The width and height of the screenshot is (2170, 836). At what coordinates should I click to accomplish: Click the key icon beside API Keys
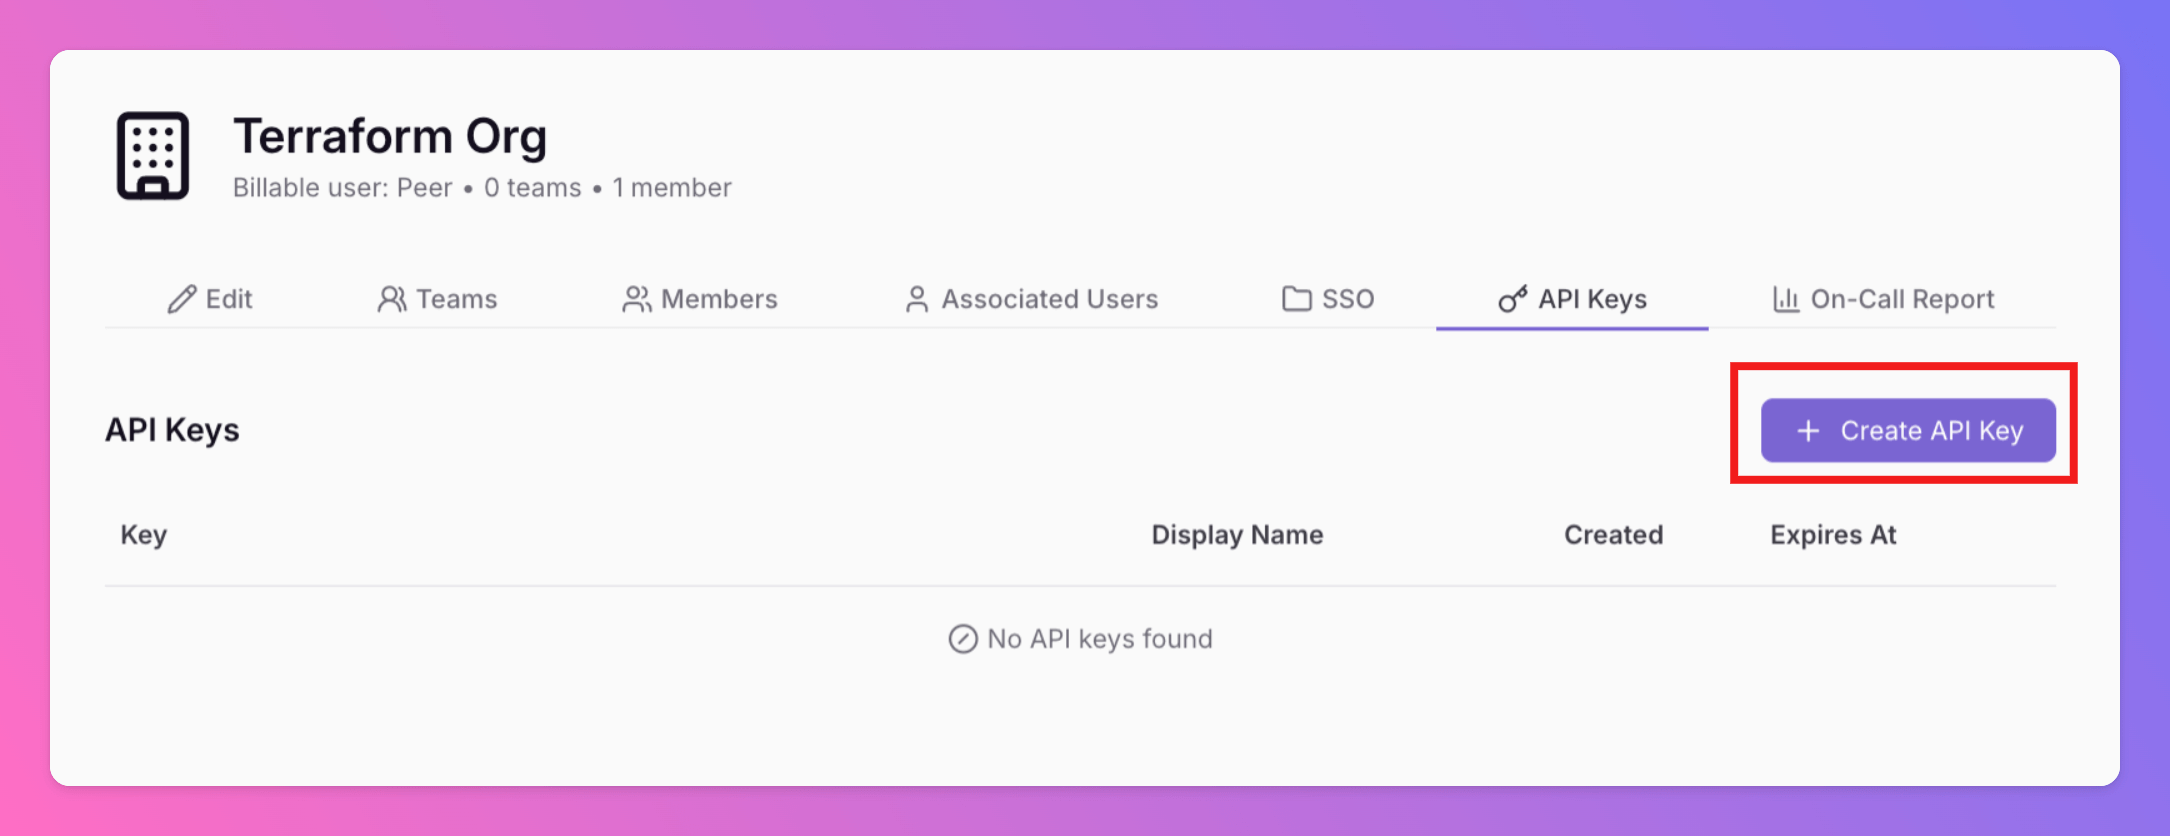(1513, 299)
